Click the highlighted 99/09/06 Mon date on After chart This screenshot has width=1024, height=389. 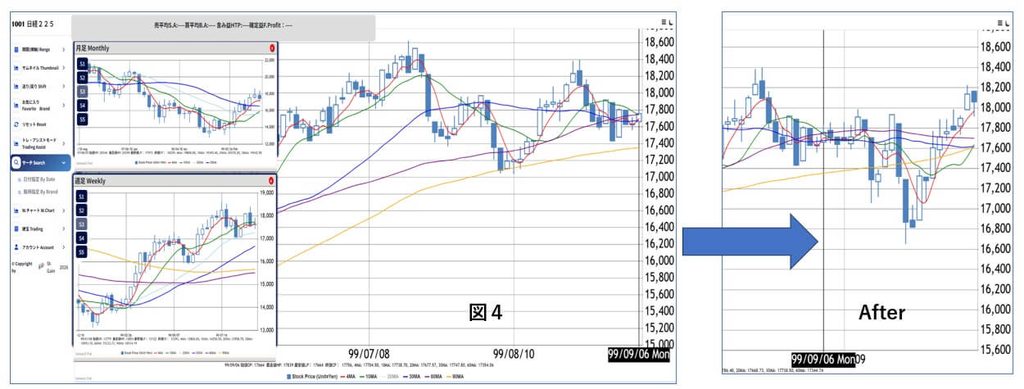823,360
